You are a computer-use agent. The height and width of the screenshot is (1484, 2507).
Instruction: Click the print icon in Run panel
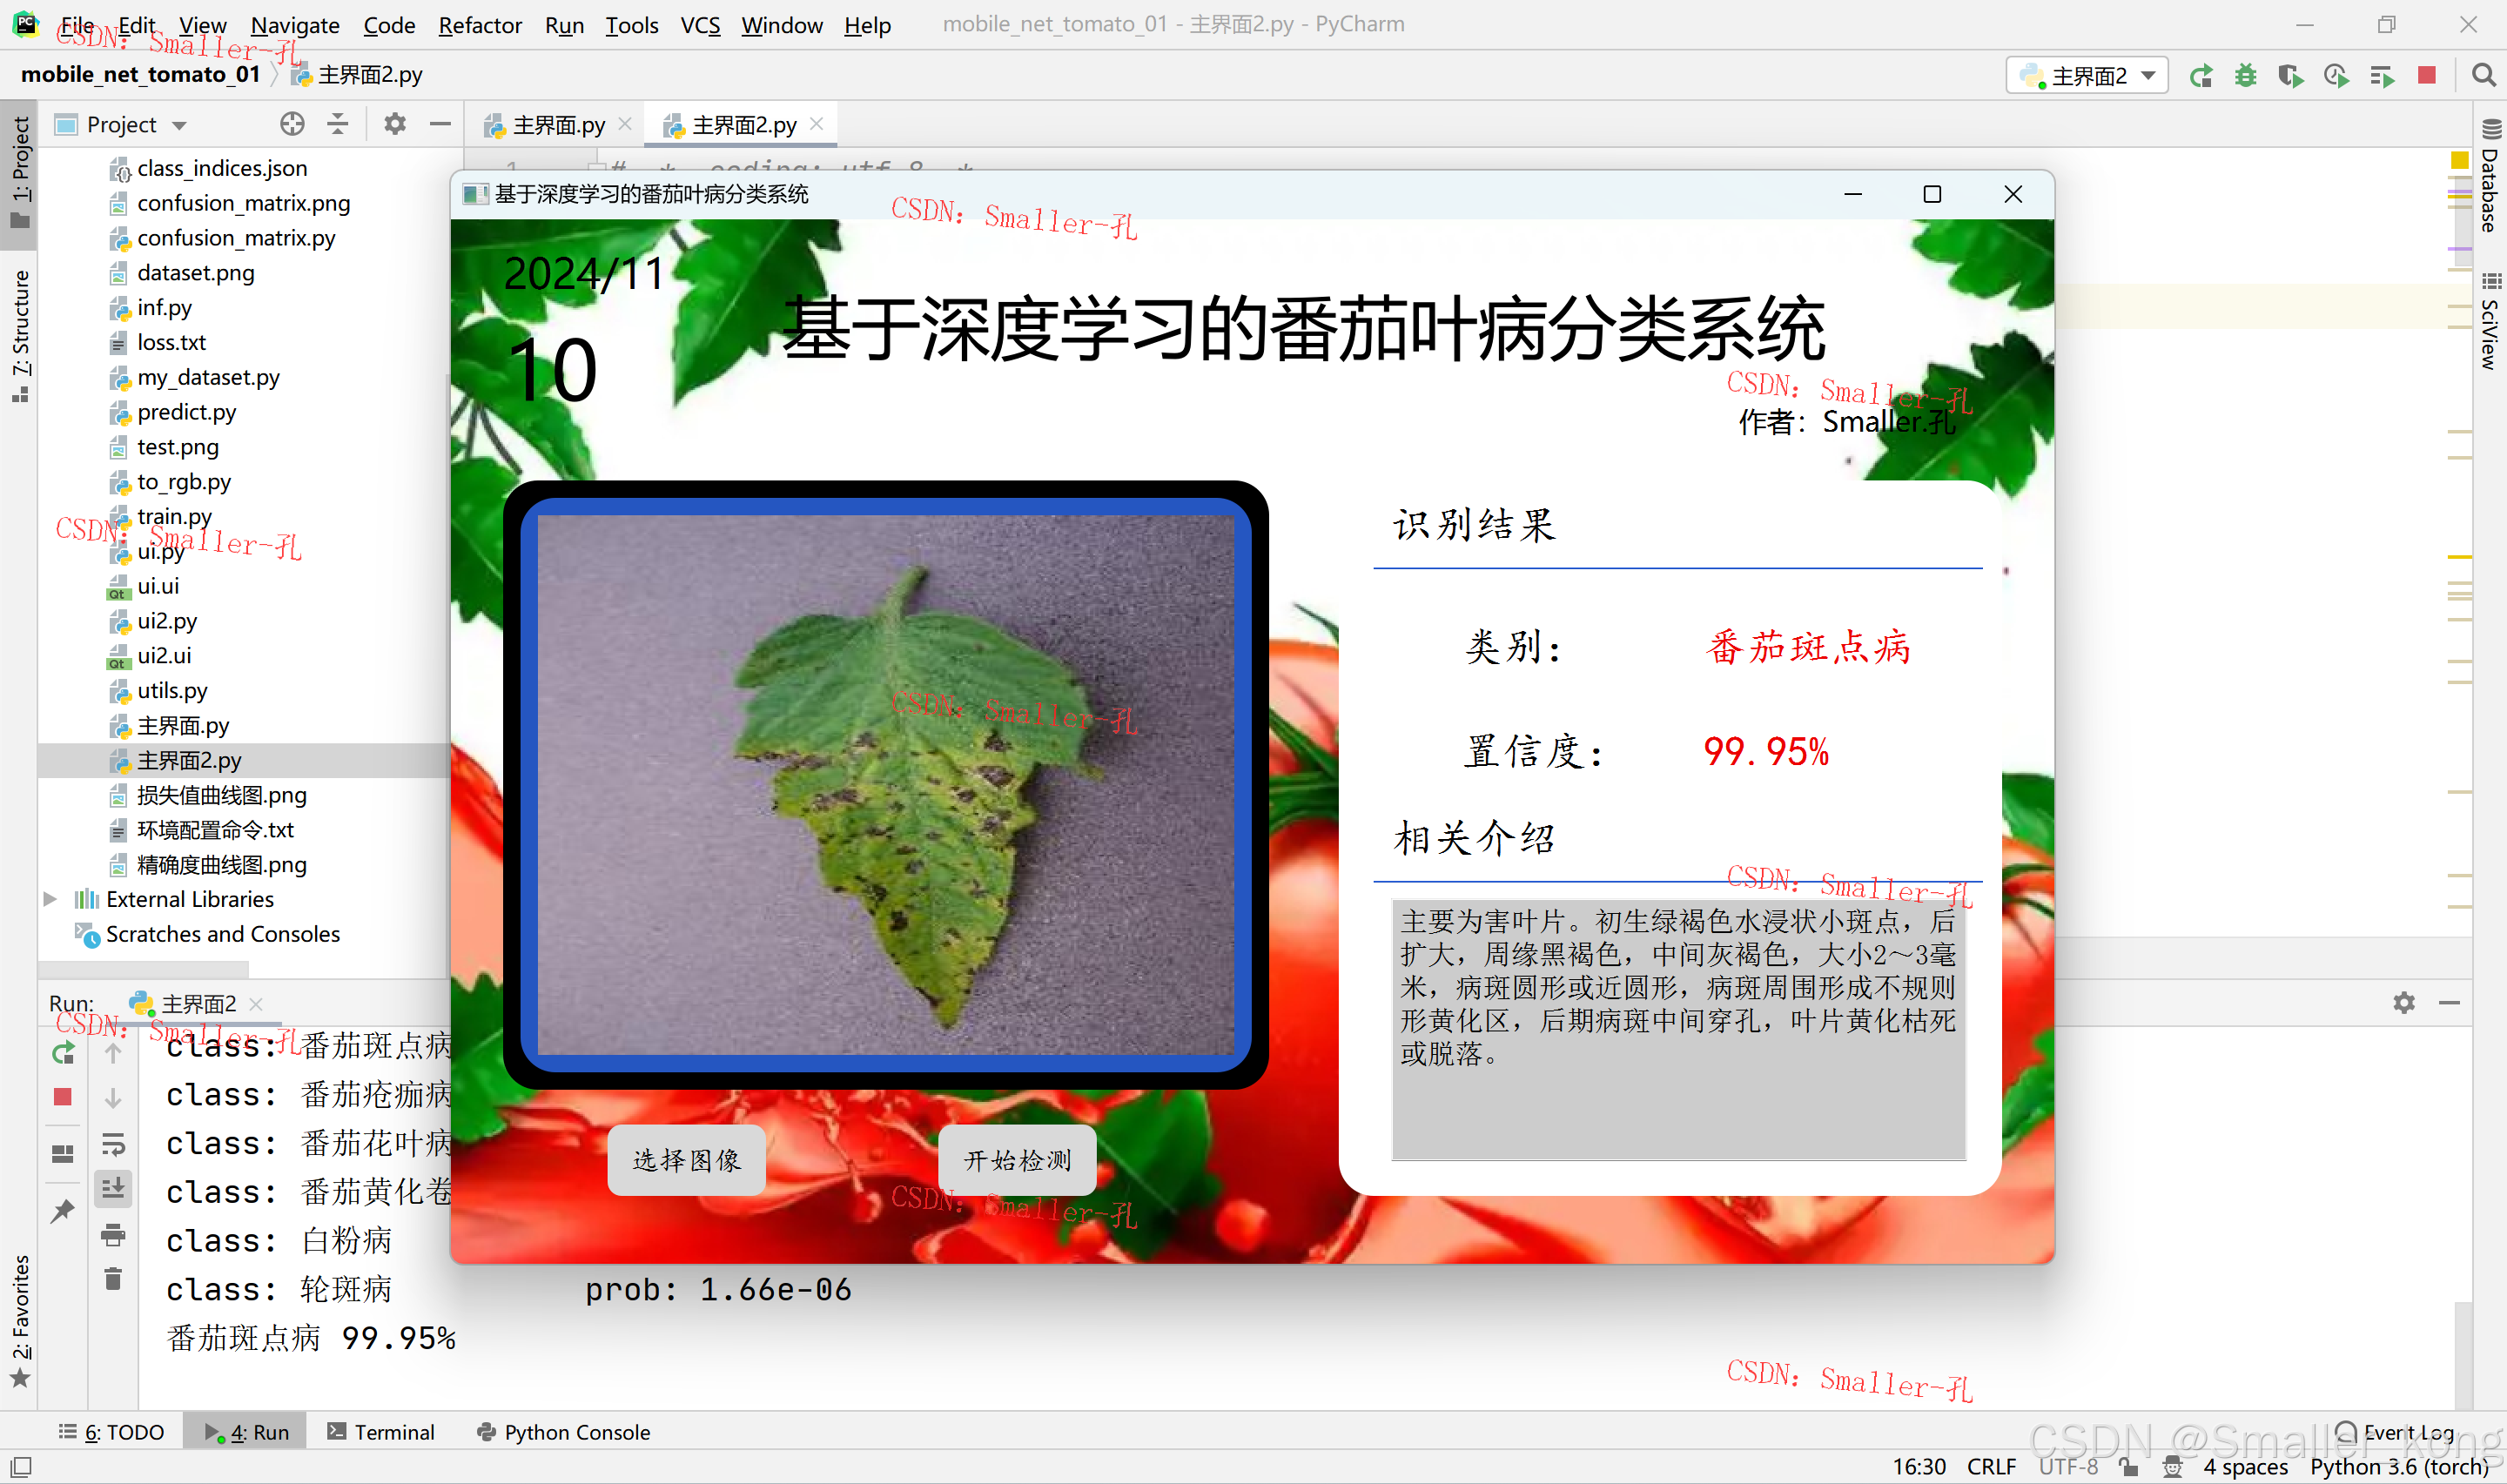point(113,1236)
